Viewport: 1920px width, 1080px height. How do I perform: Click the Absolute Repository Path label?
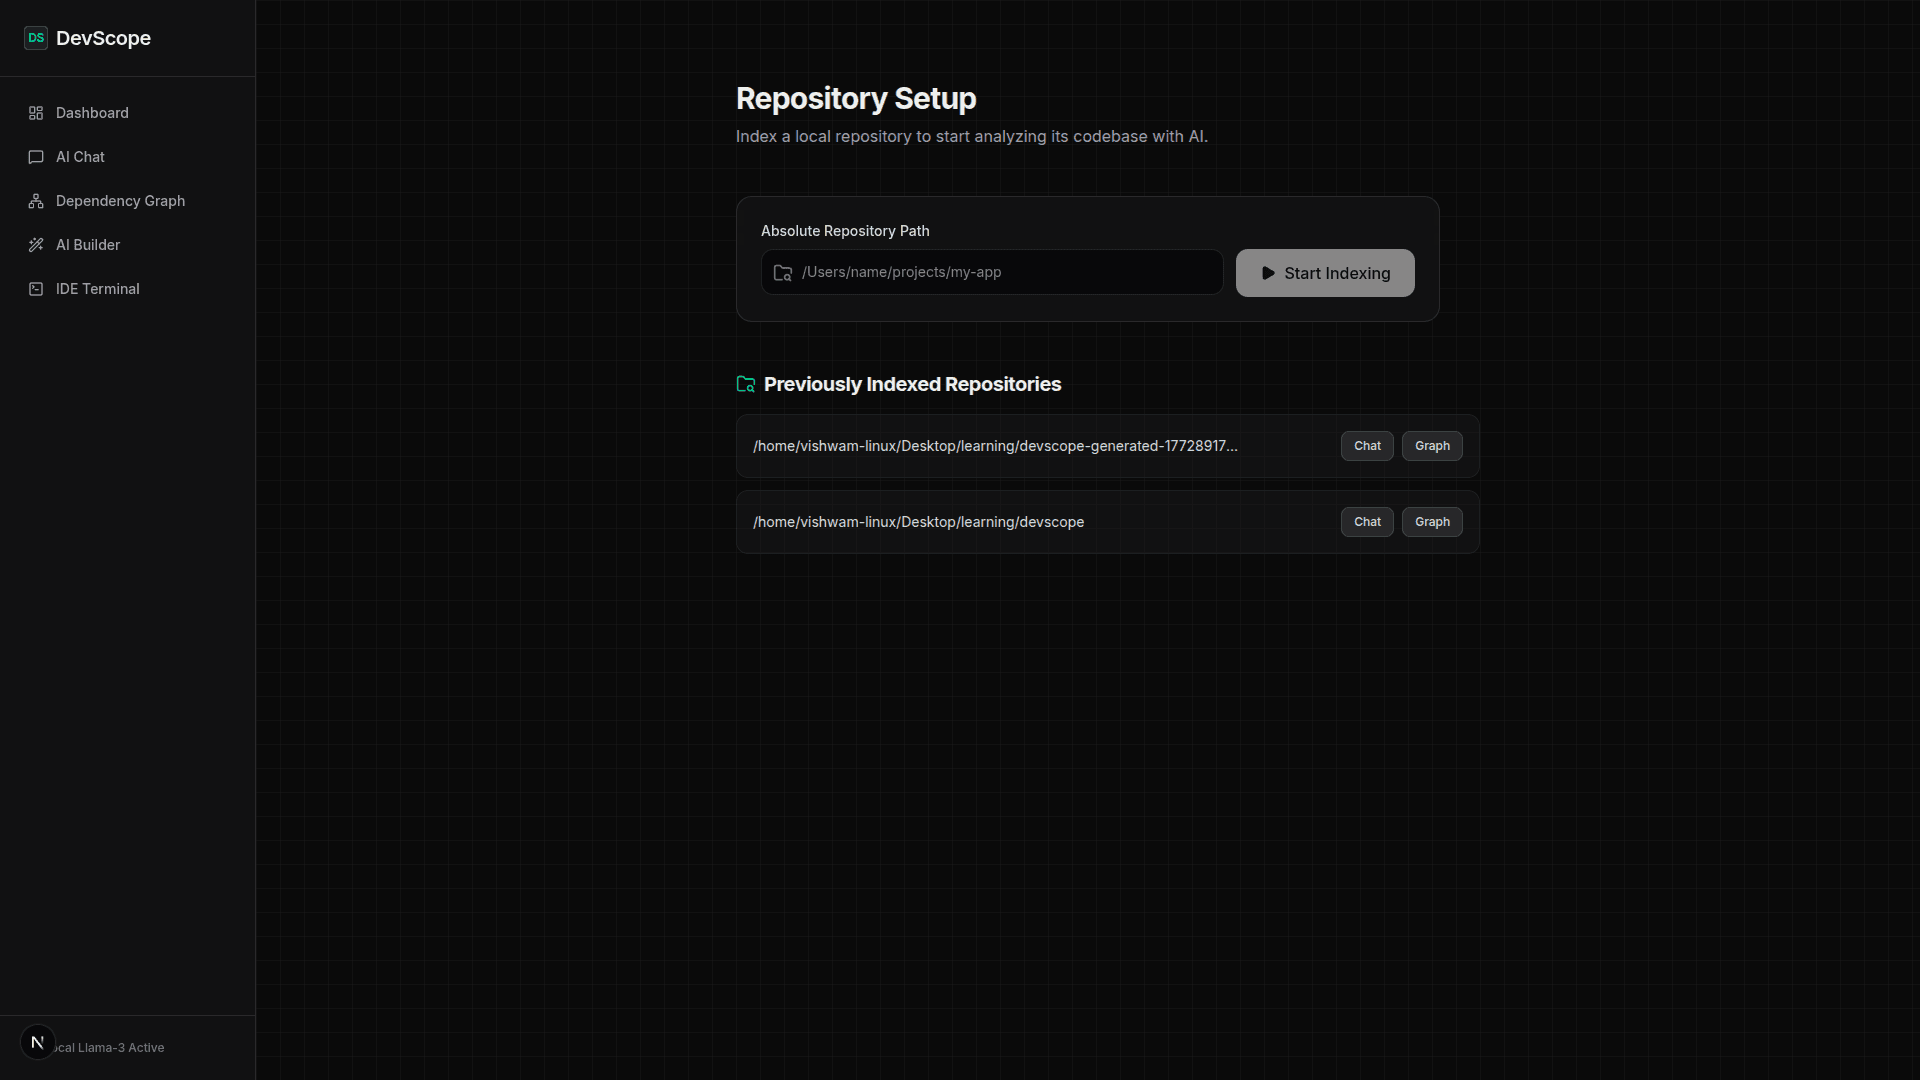pos(845,231)
